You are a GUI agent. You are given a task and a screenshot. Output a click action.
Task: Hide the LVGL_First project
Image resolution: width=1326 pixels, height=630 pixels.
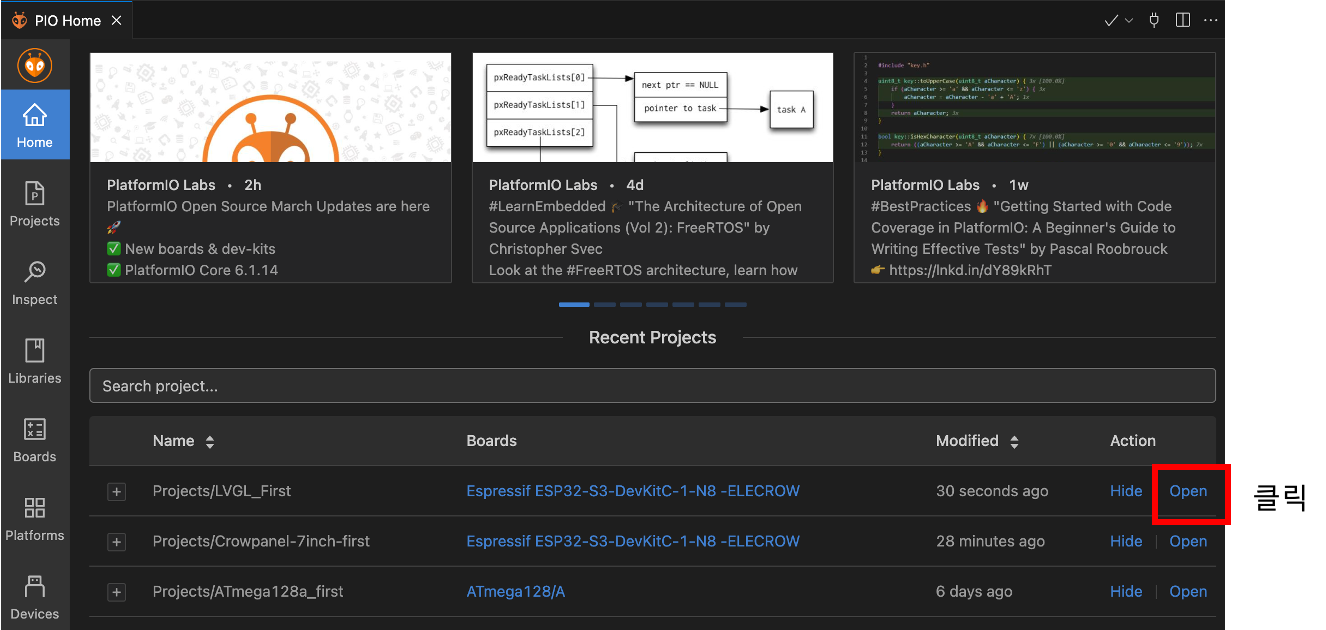(1126, 491)
